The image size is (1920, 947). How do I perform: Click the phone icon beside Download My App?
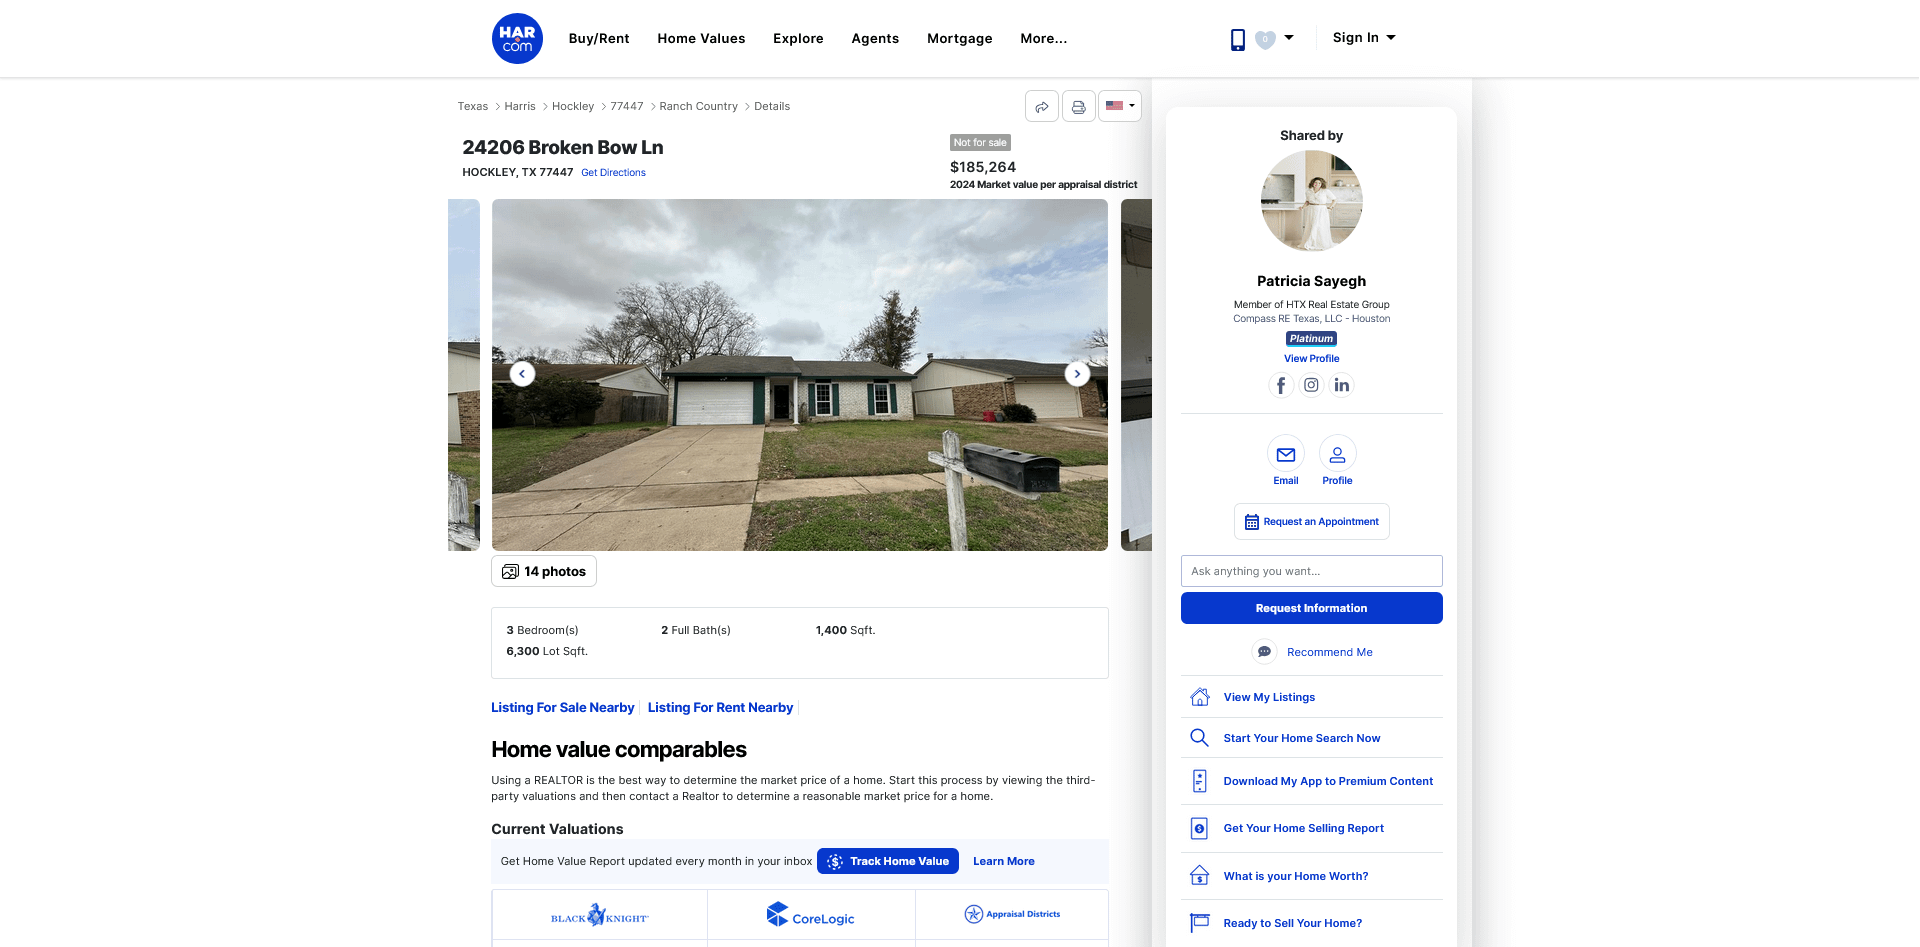click(x=1199, y=781)
